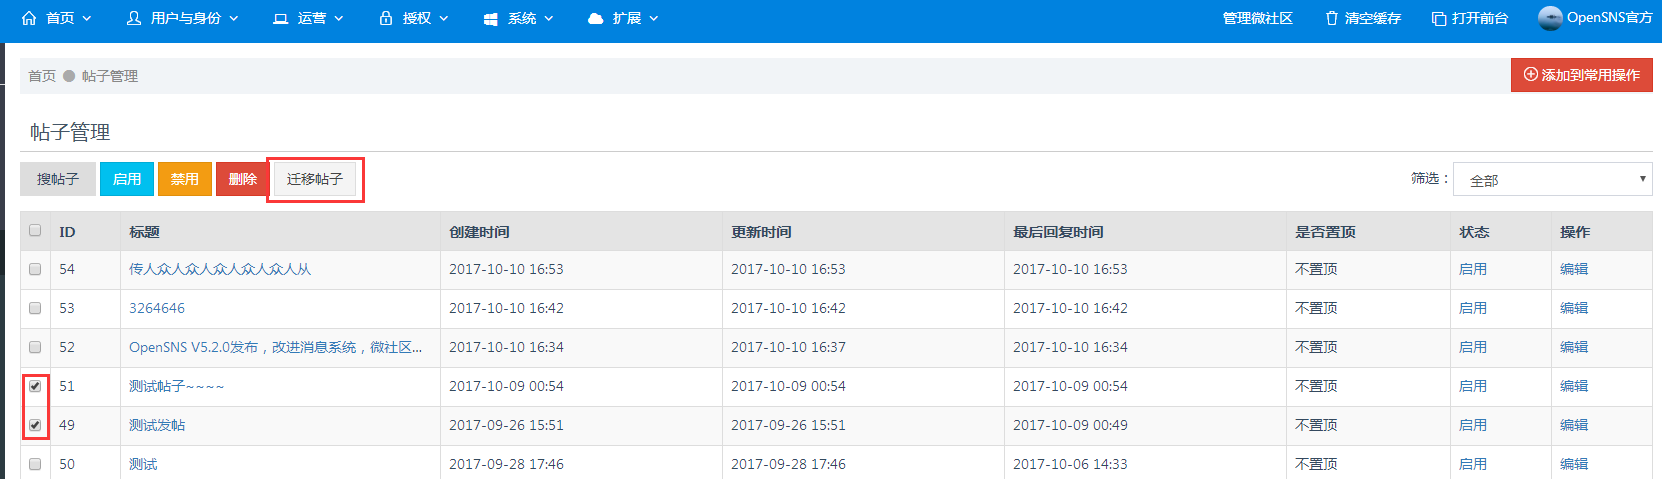Image resolution: width=1662 pixels, height=479 pixels.
Task: Click the cloud icon beside 扩展
Action: point(596,18)
